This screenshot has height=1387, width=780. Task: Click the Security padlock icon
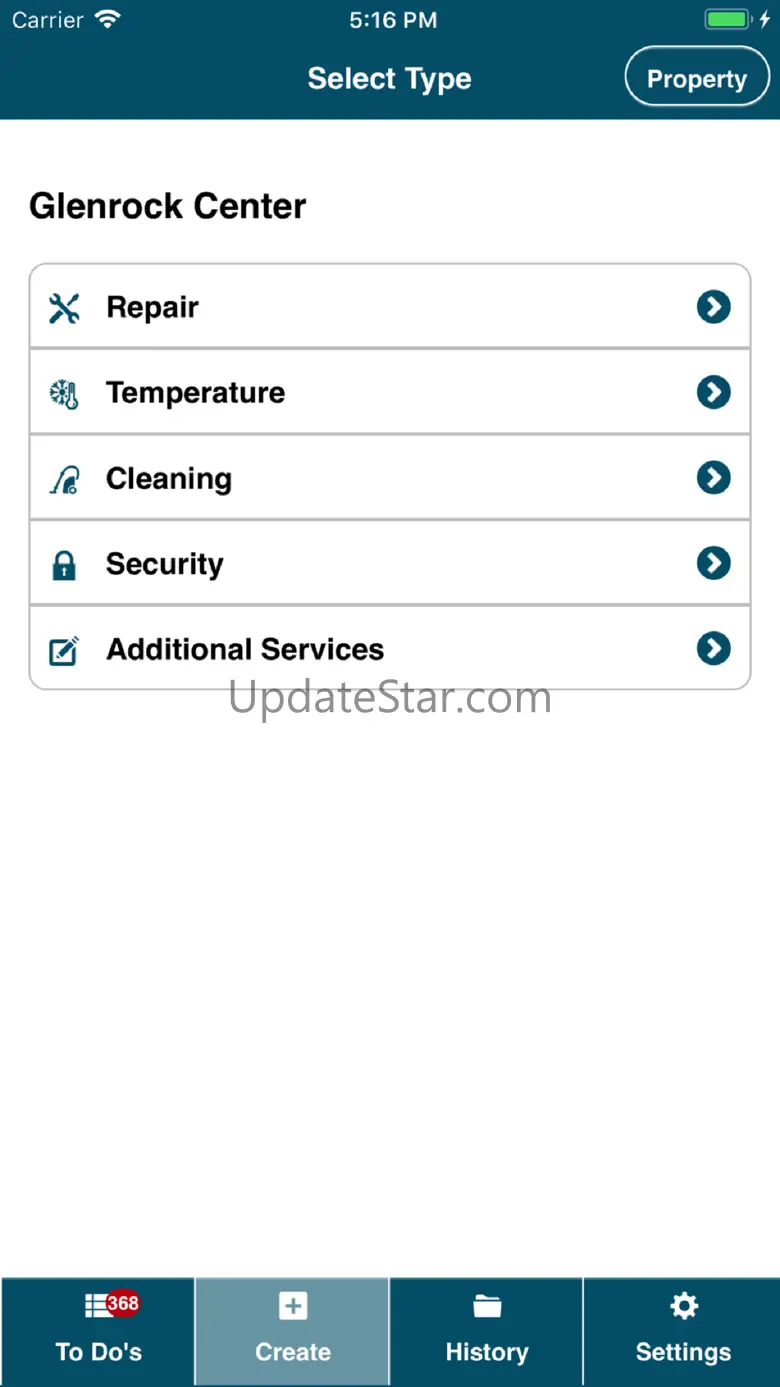(x=64, y=565)
